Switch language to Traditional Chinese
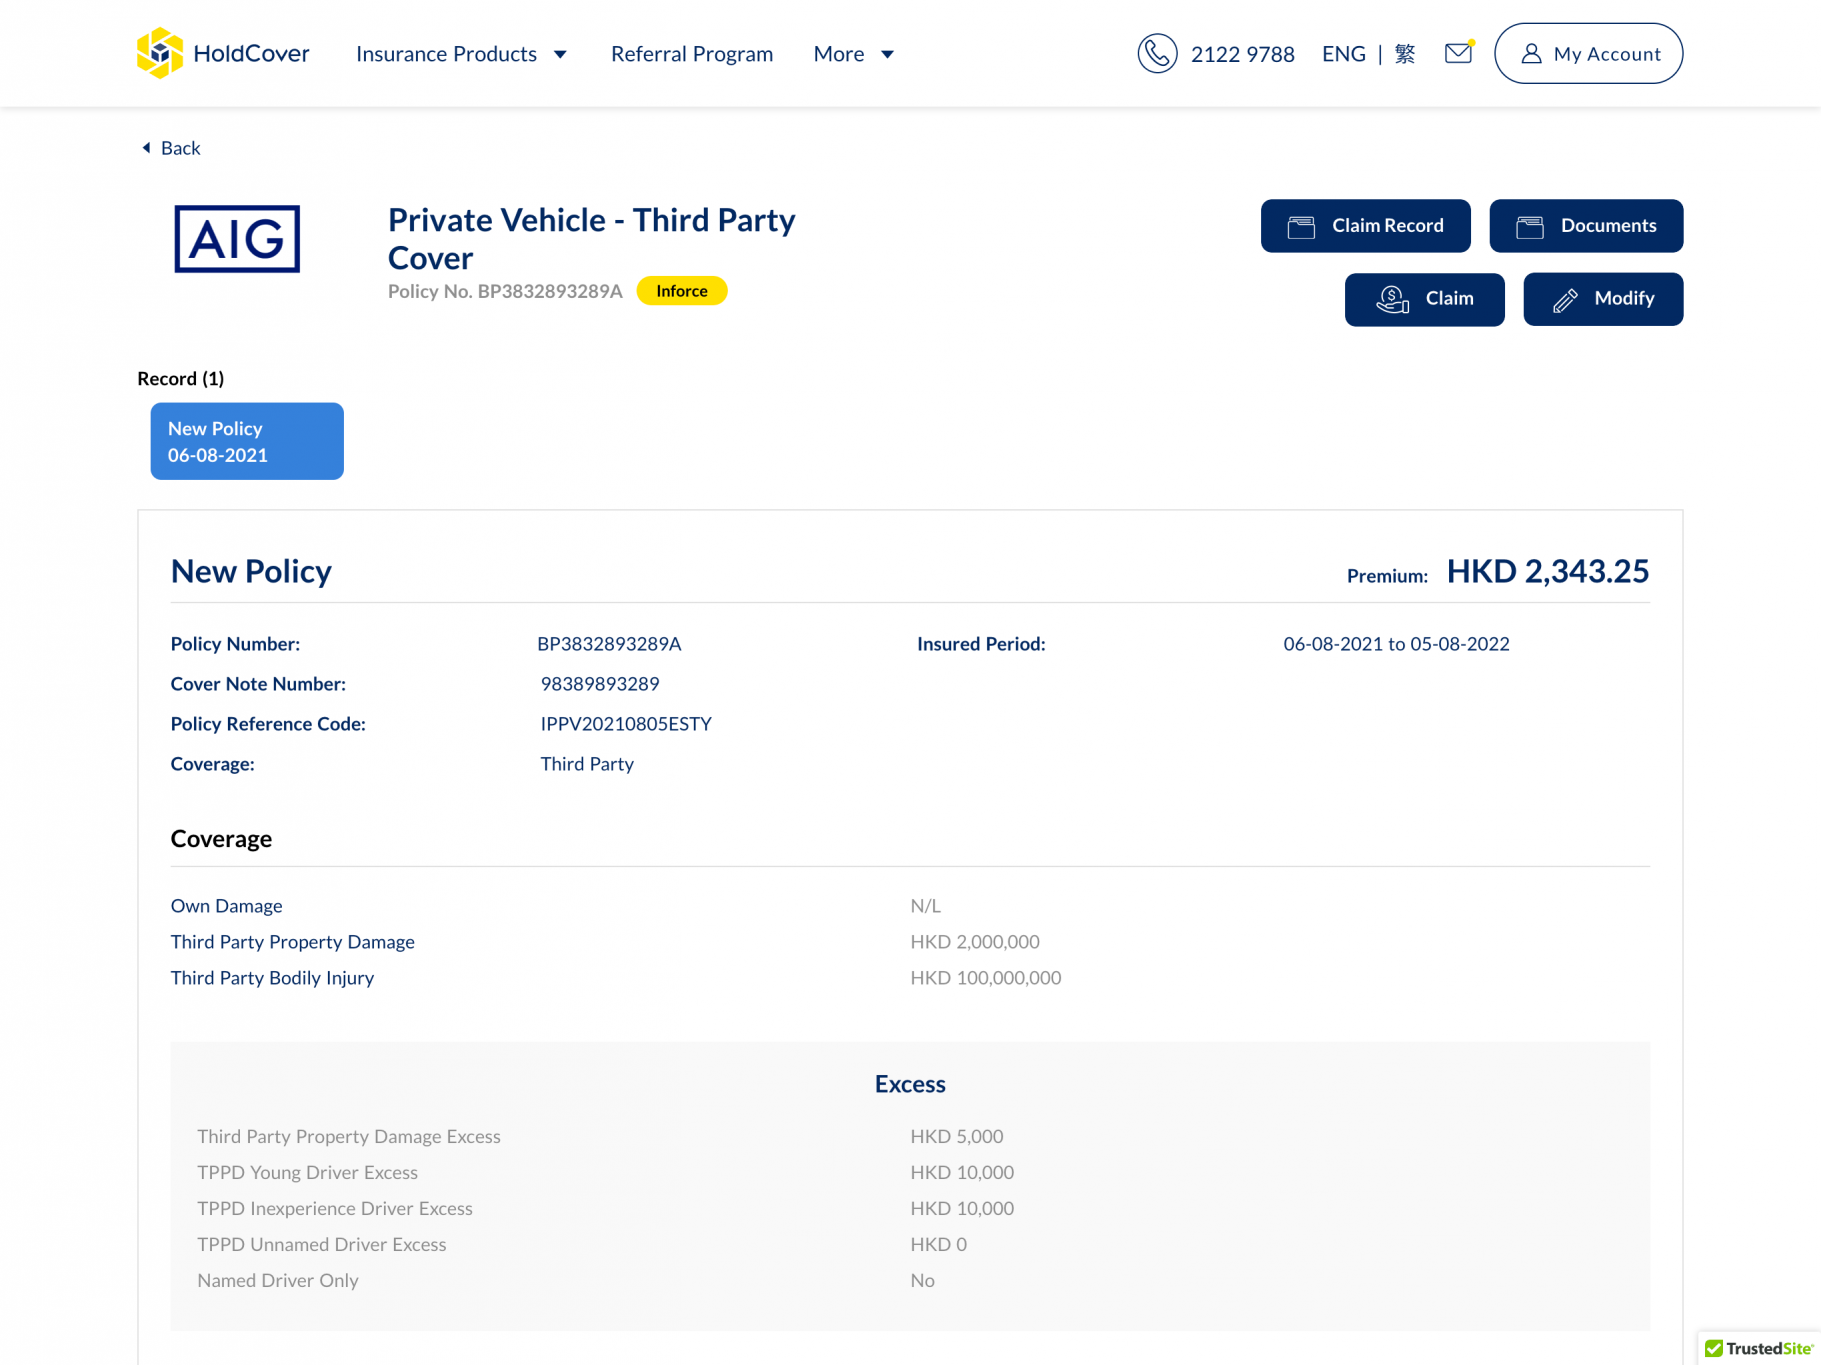The width and height of the screenshot is (1821, 1365). [x=1405, y=54]
